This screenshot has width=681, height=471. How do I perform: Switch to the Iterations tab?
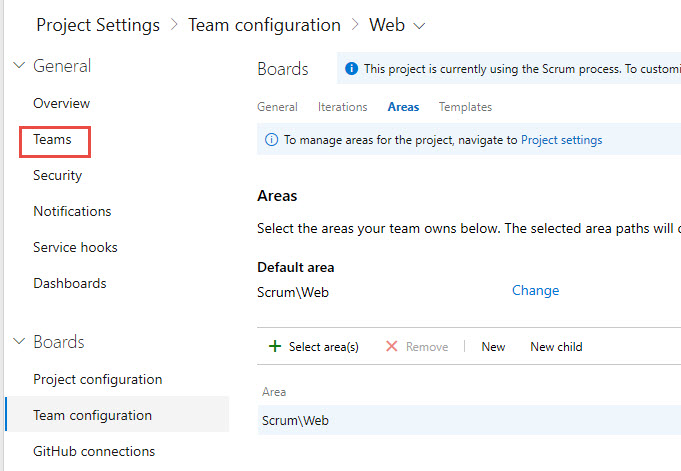(x=342, y=107)
